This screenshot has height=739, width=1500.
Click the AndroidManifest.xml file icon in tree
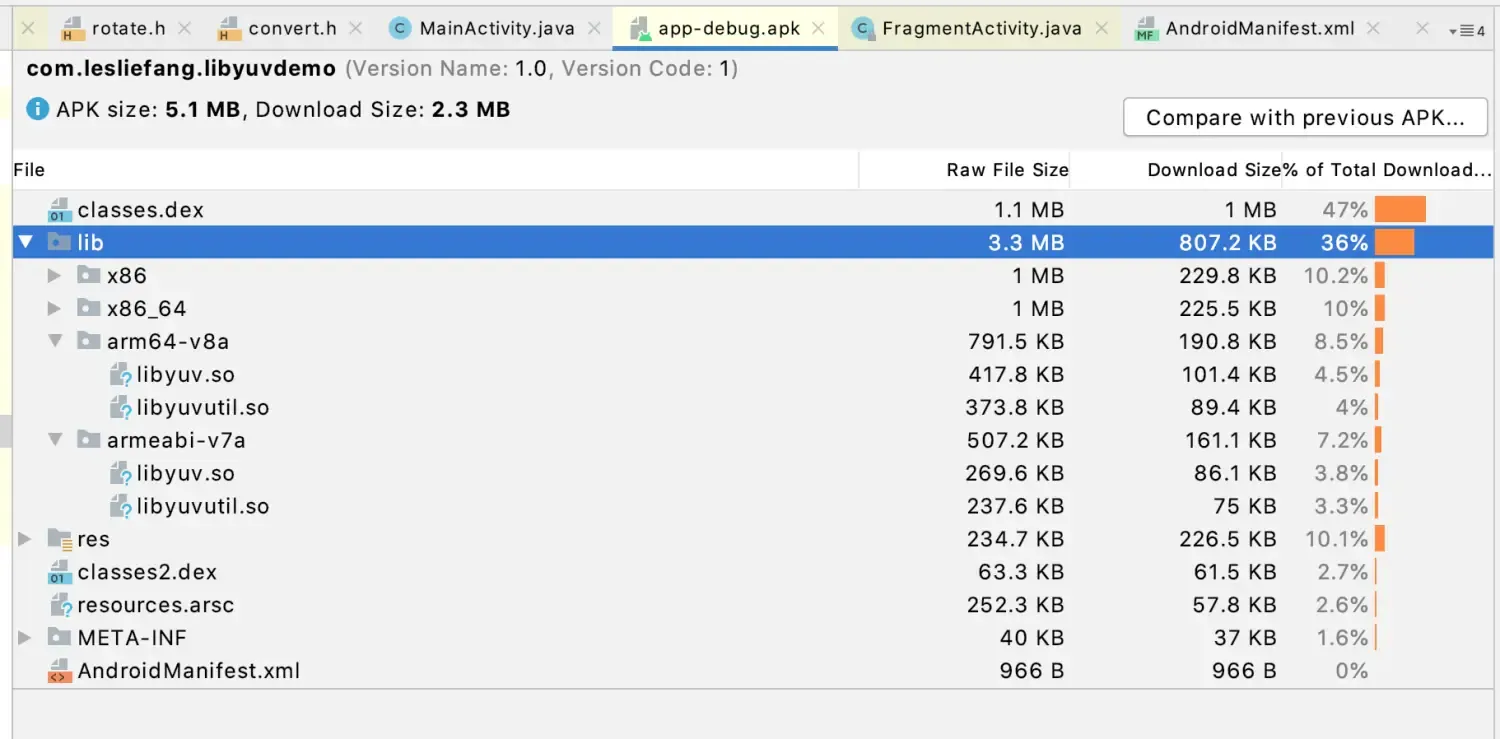click(59, 671)
